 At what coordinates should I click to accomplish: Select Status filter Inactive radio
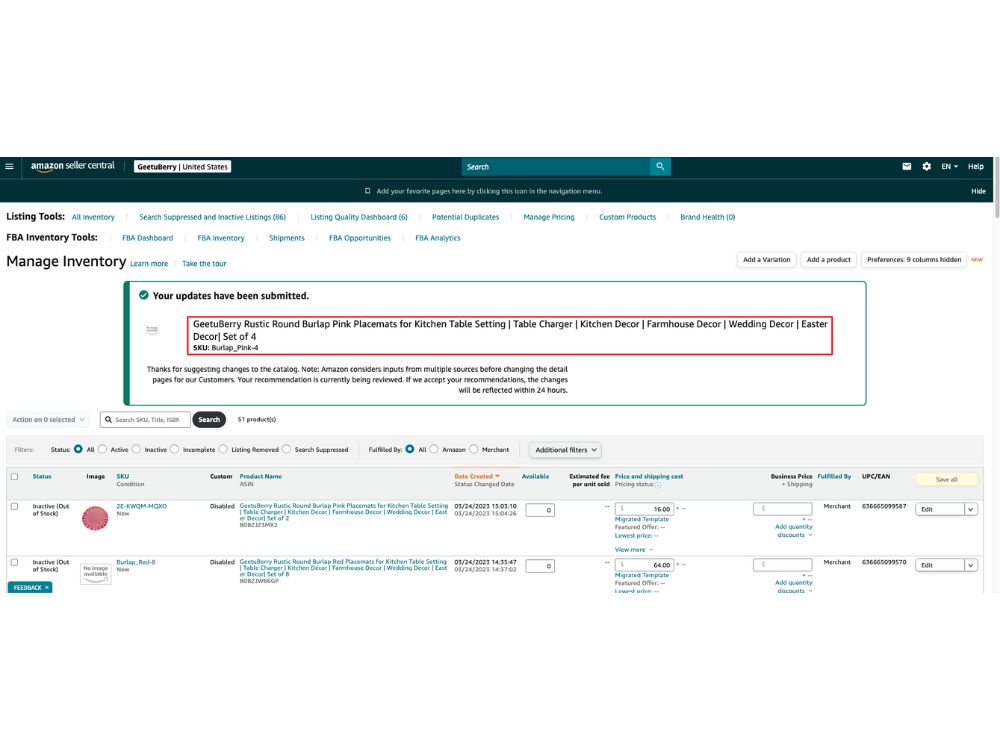coord(136,449)
